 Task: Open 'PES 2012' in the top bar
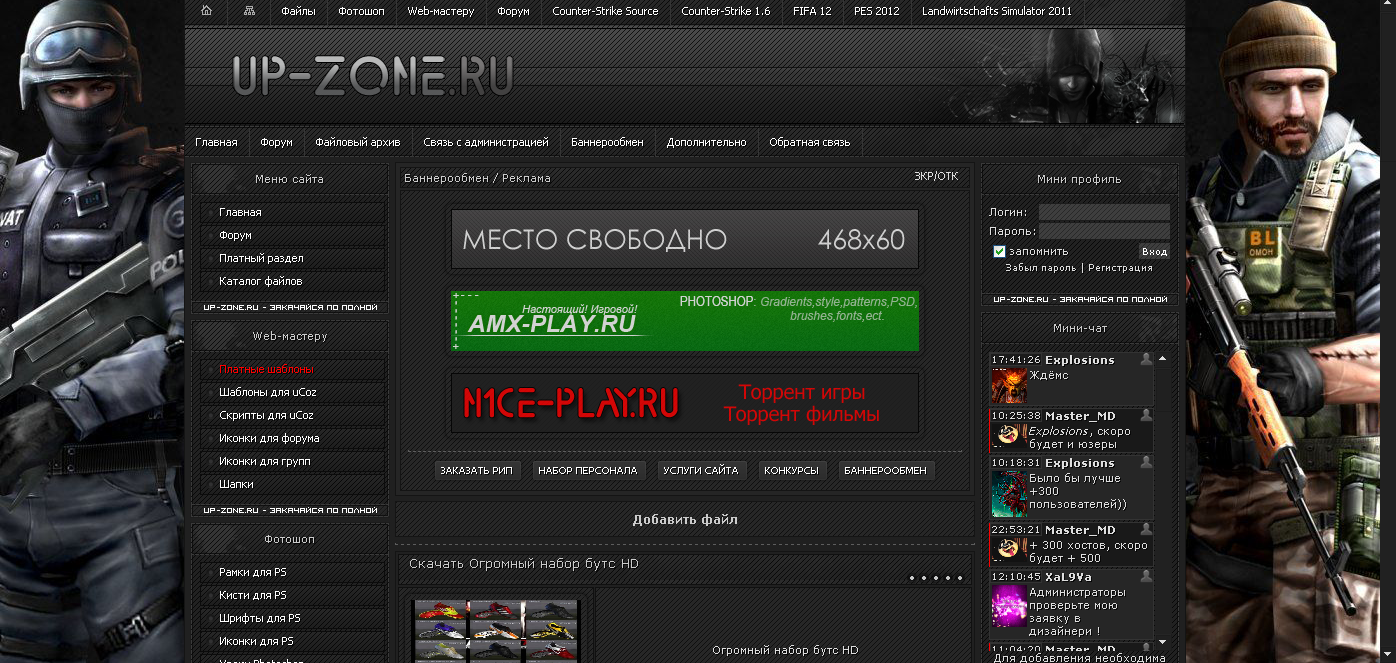(877, 11)
